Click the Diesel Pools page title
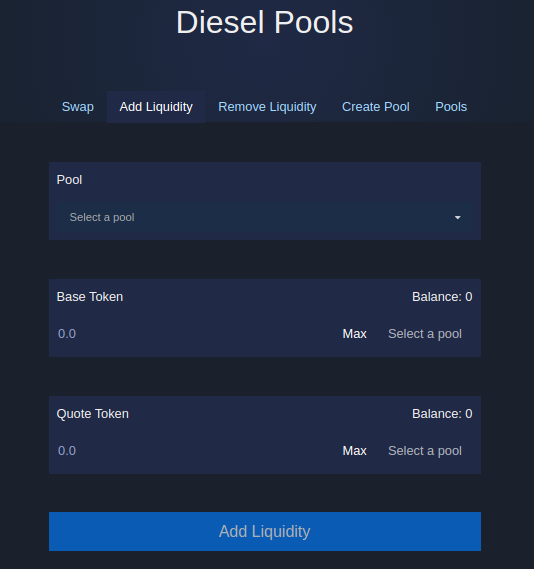Image resolution: width=534 pixels, height=569 pixels. [264, 22]
